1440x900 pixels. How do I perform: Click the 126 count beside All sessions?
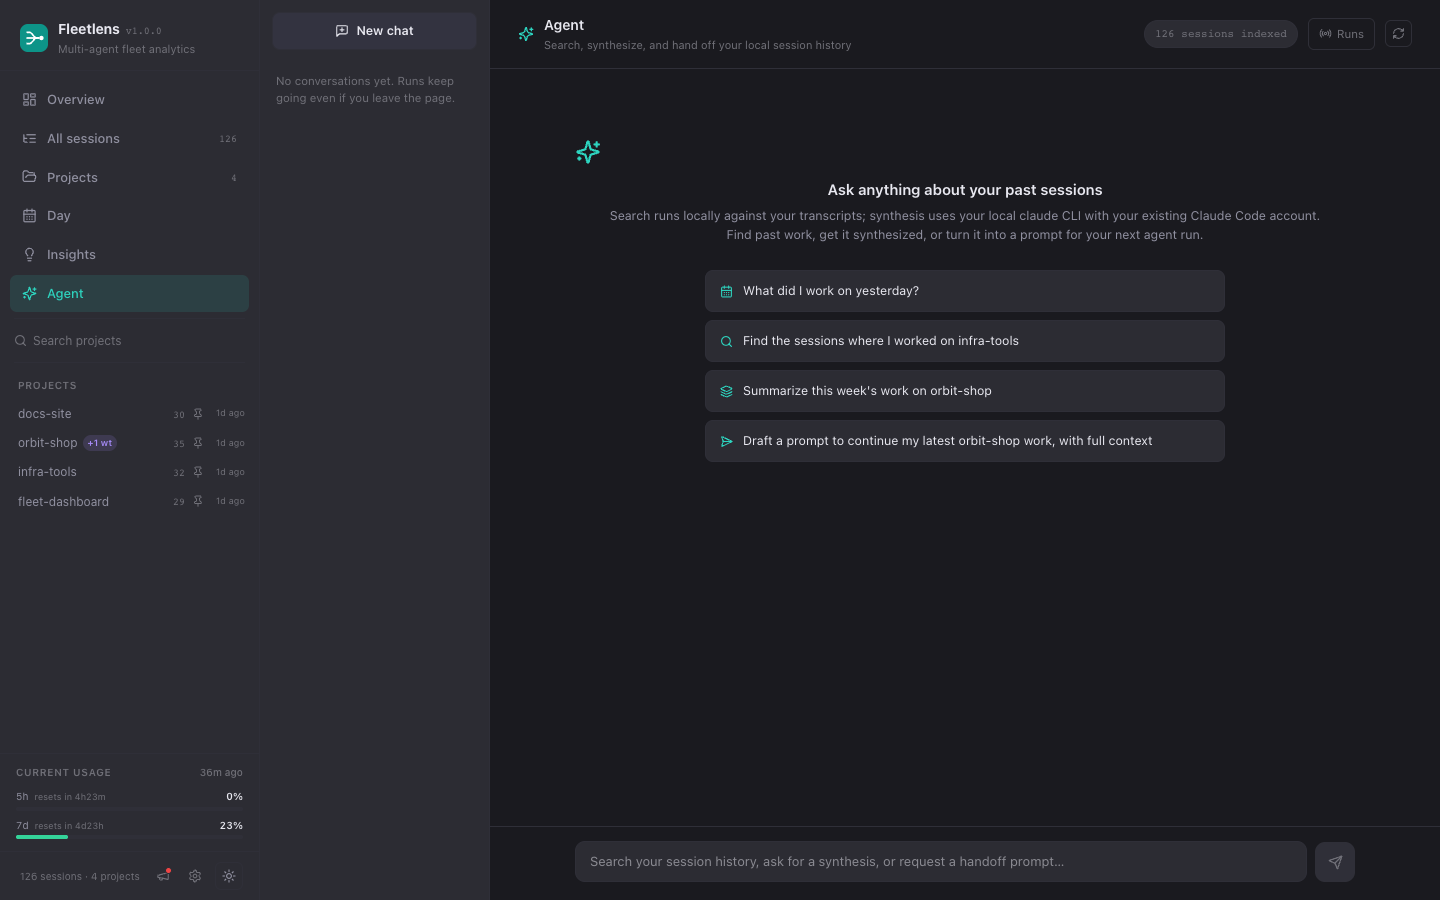coord(228,139)
